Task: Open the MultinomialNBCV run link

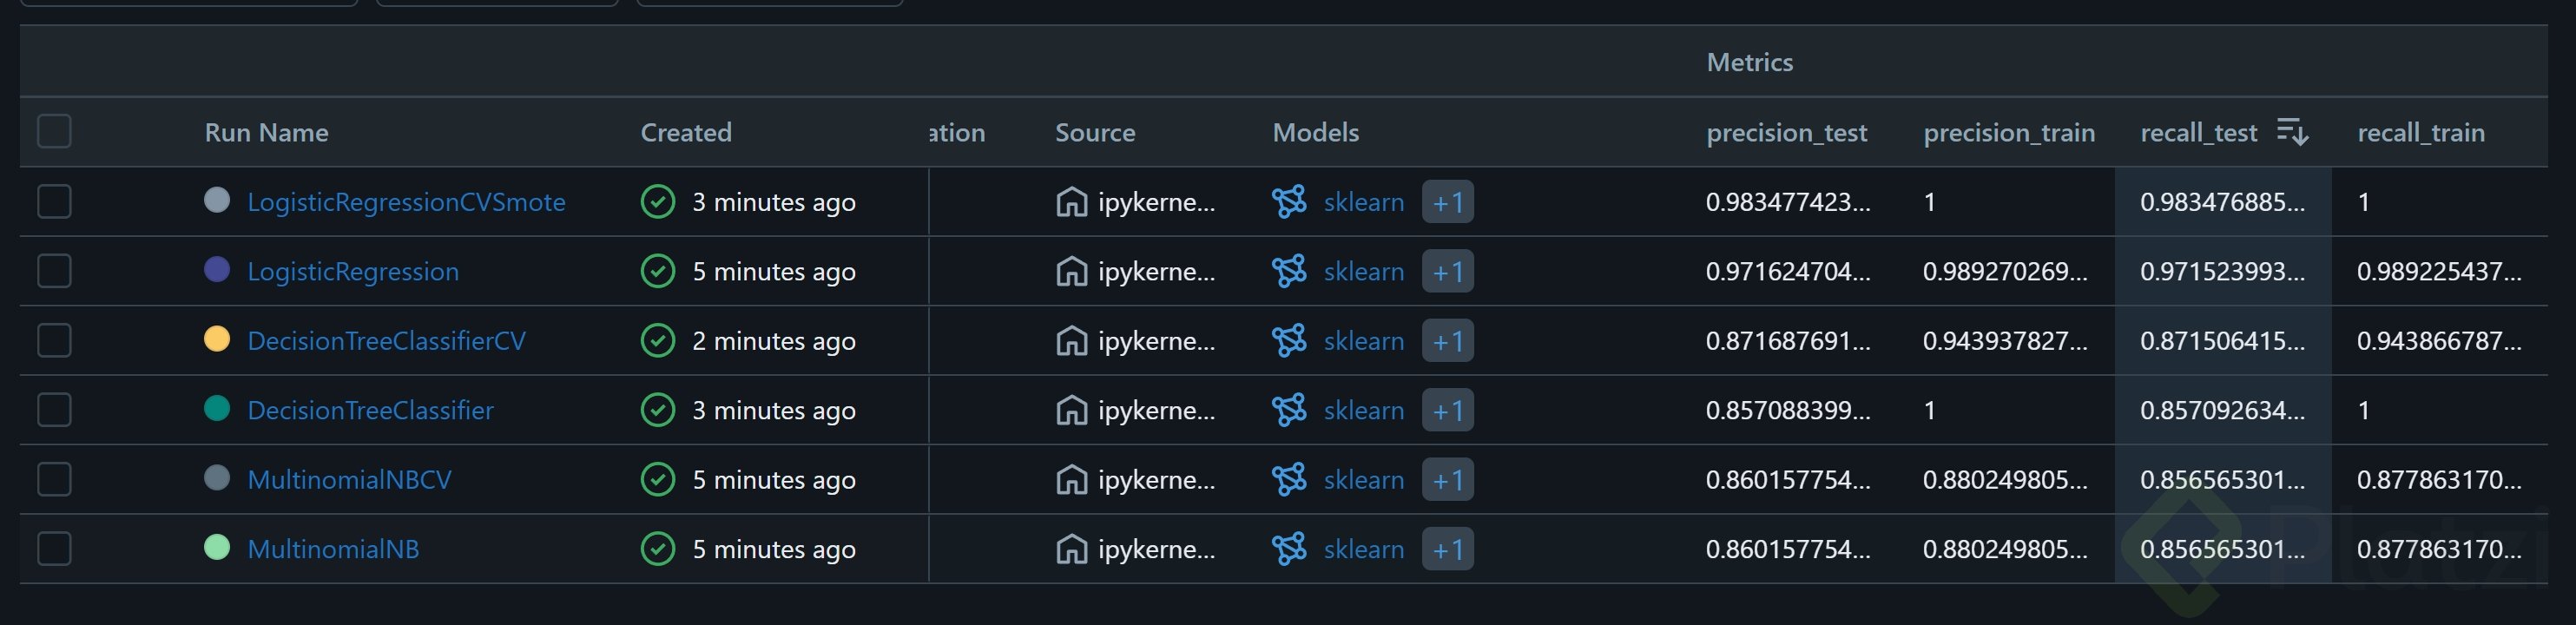Action: pos(349,480)
